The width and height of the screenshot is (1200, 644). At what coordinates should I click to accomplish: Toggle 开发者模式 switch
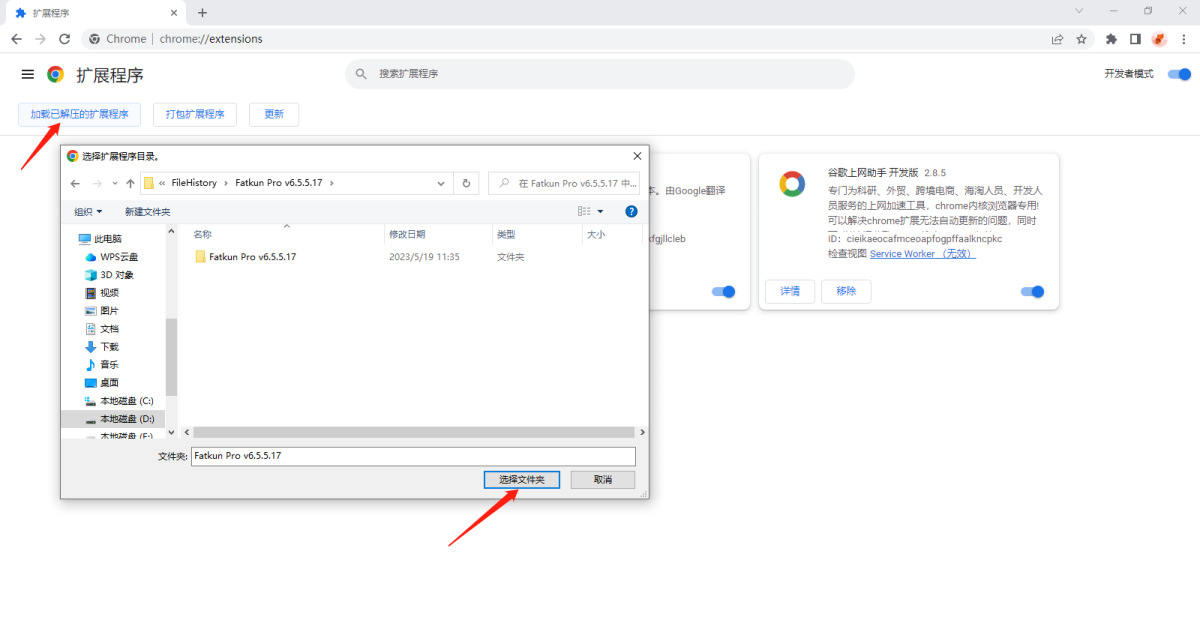1180,74
